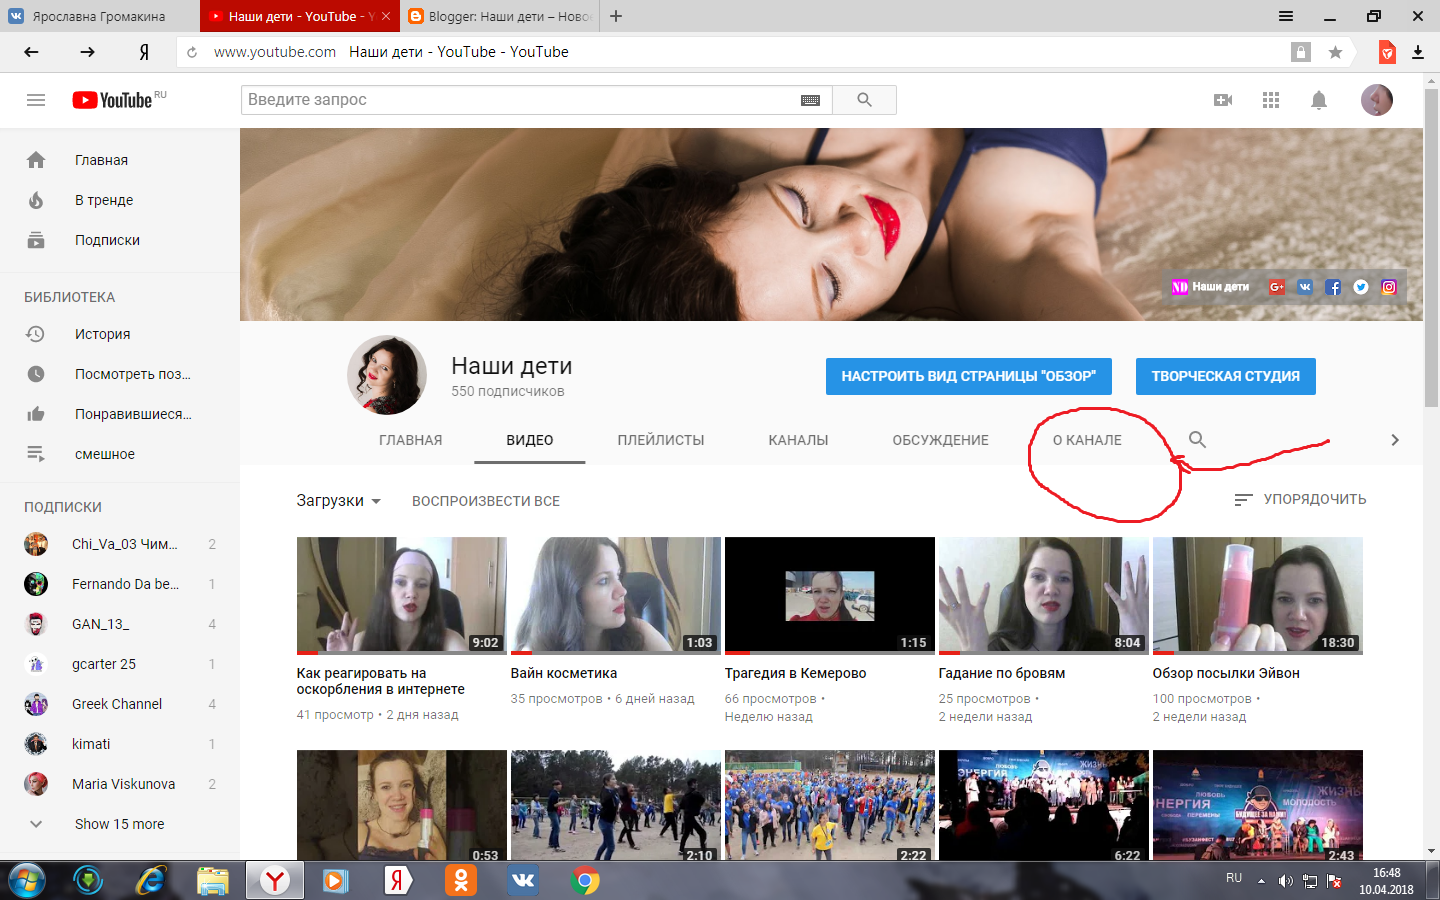Go to Главная in sidebar
Viewport: 1440px width, 900px height.
120,160
